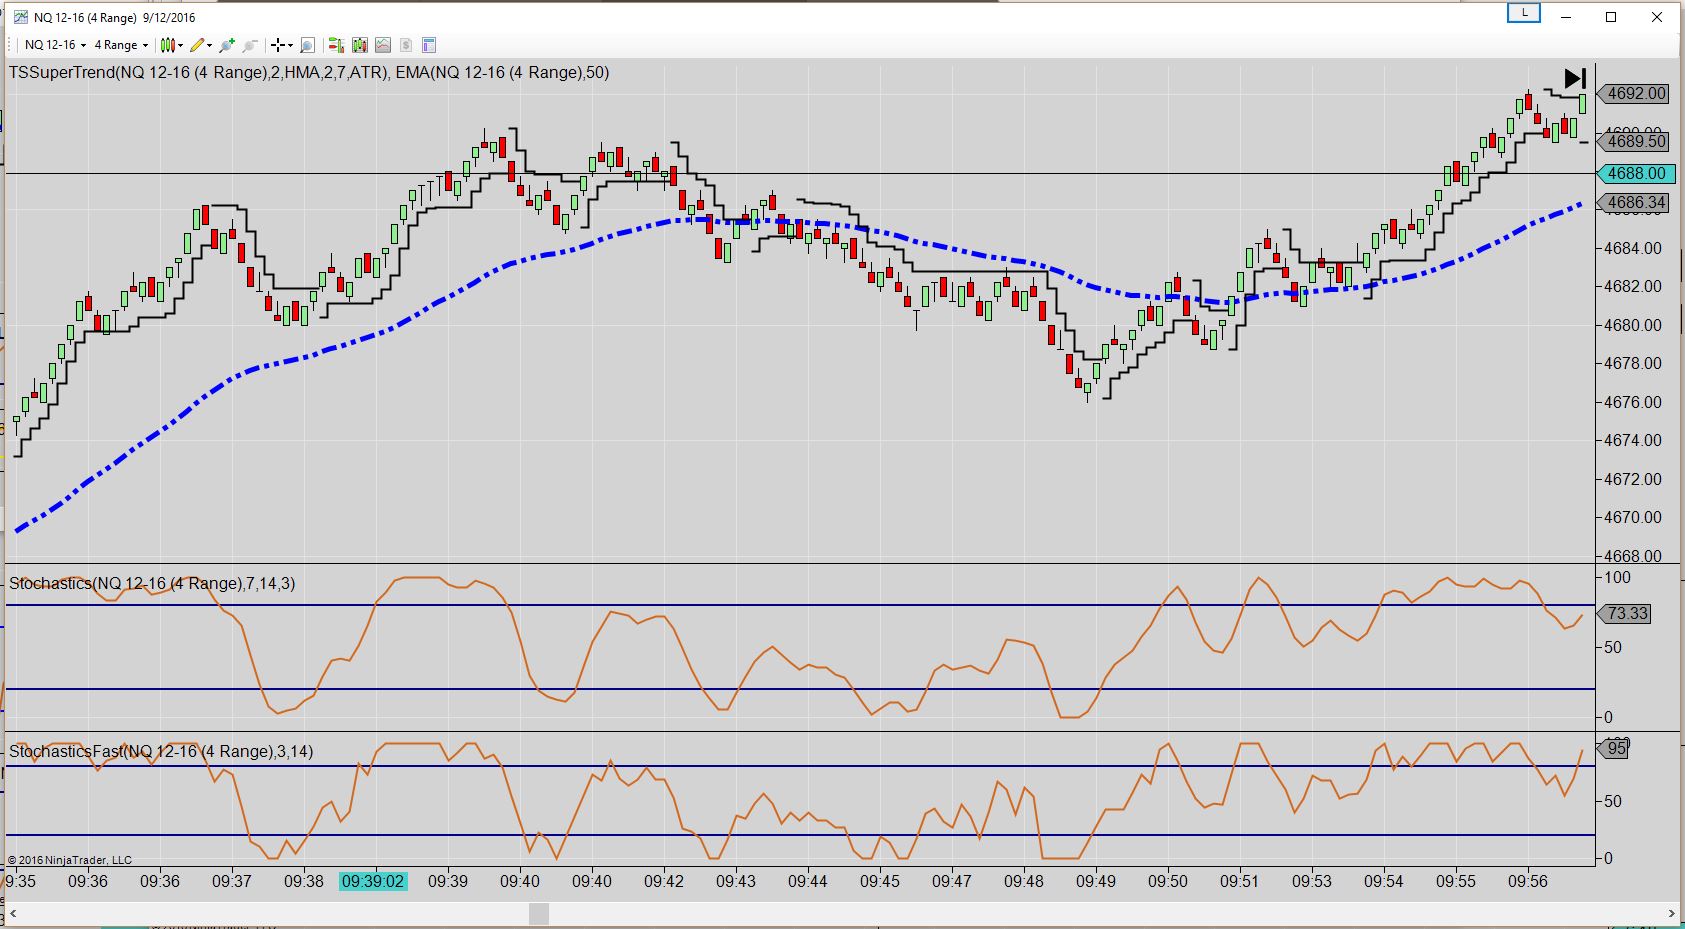Click the greyed Zoom Out magnifier icon
Viewport: 1685px width, 929px height.
pos(250,45)
